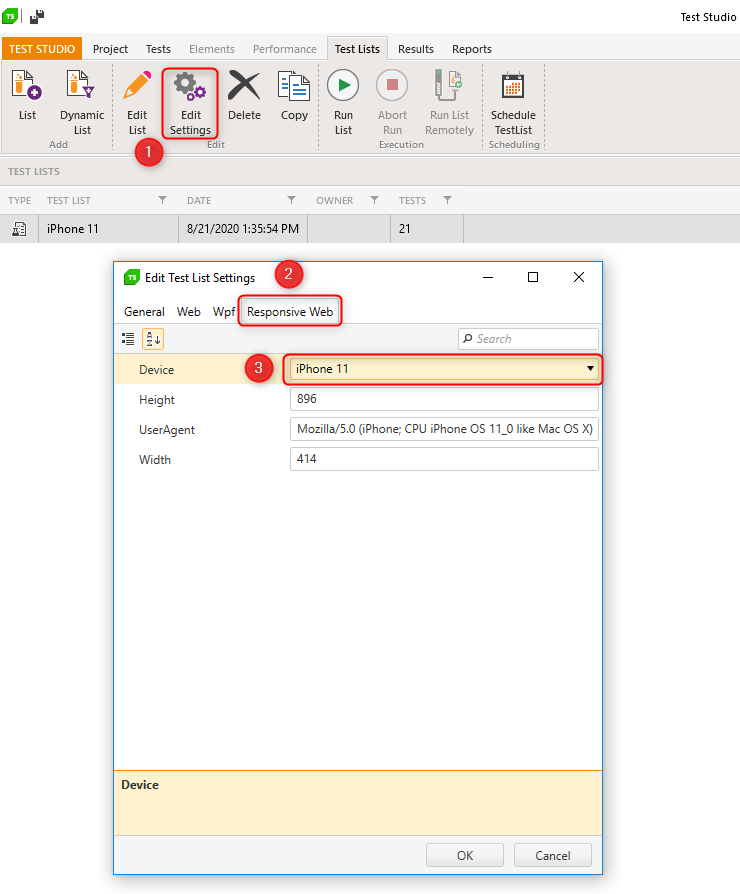Click the UserAgent value field
This screenshot has height=894, width=740.
444,429
